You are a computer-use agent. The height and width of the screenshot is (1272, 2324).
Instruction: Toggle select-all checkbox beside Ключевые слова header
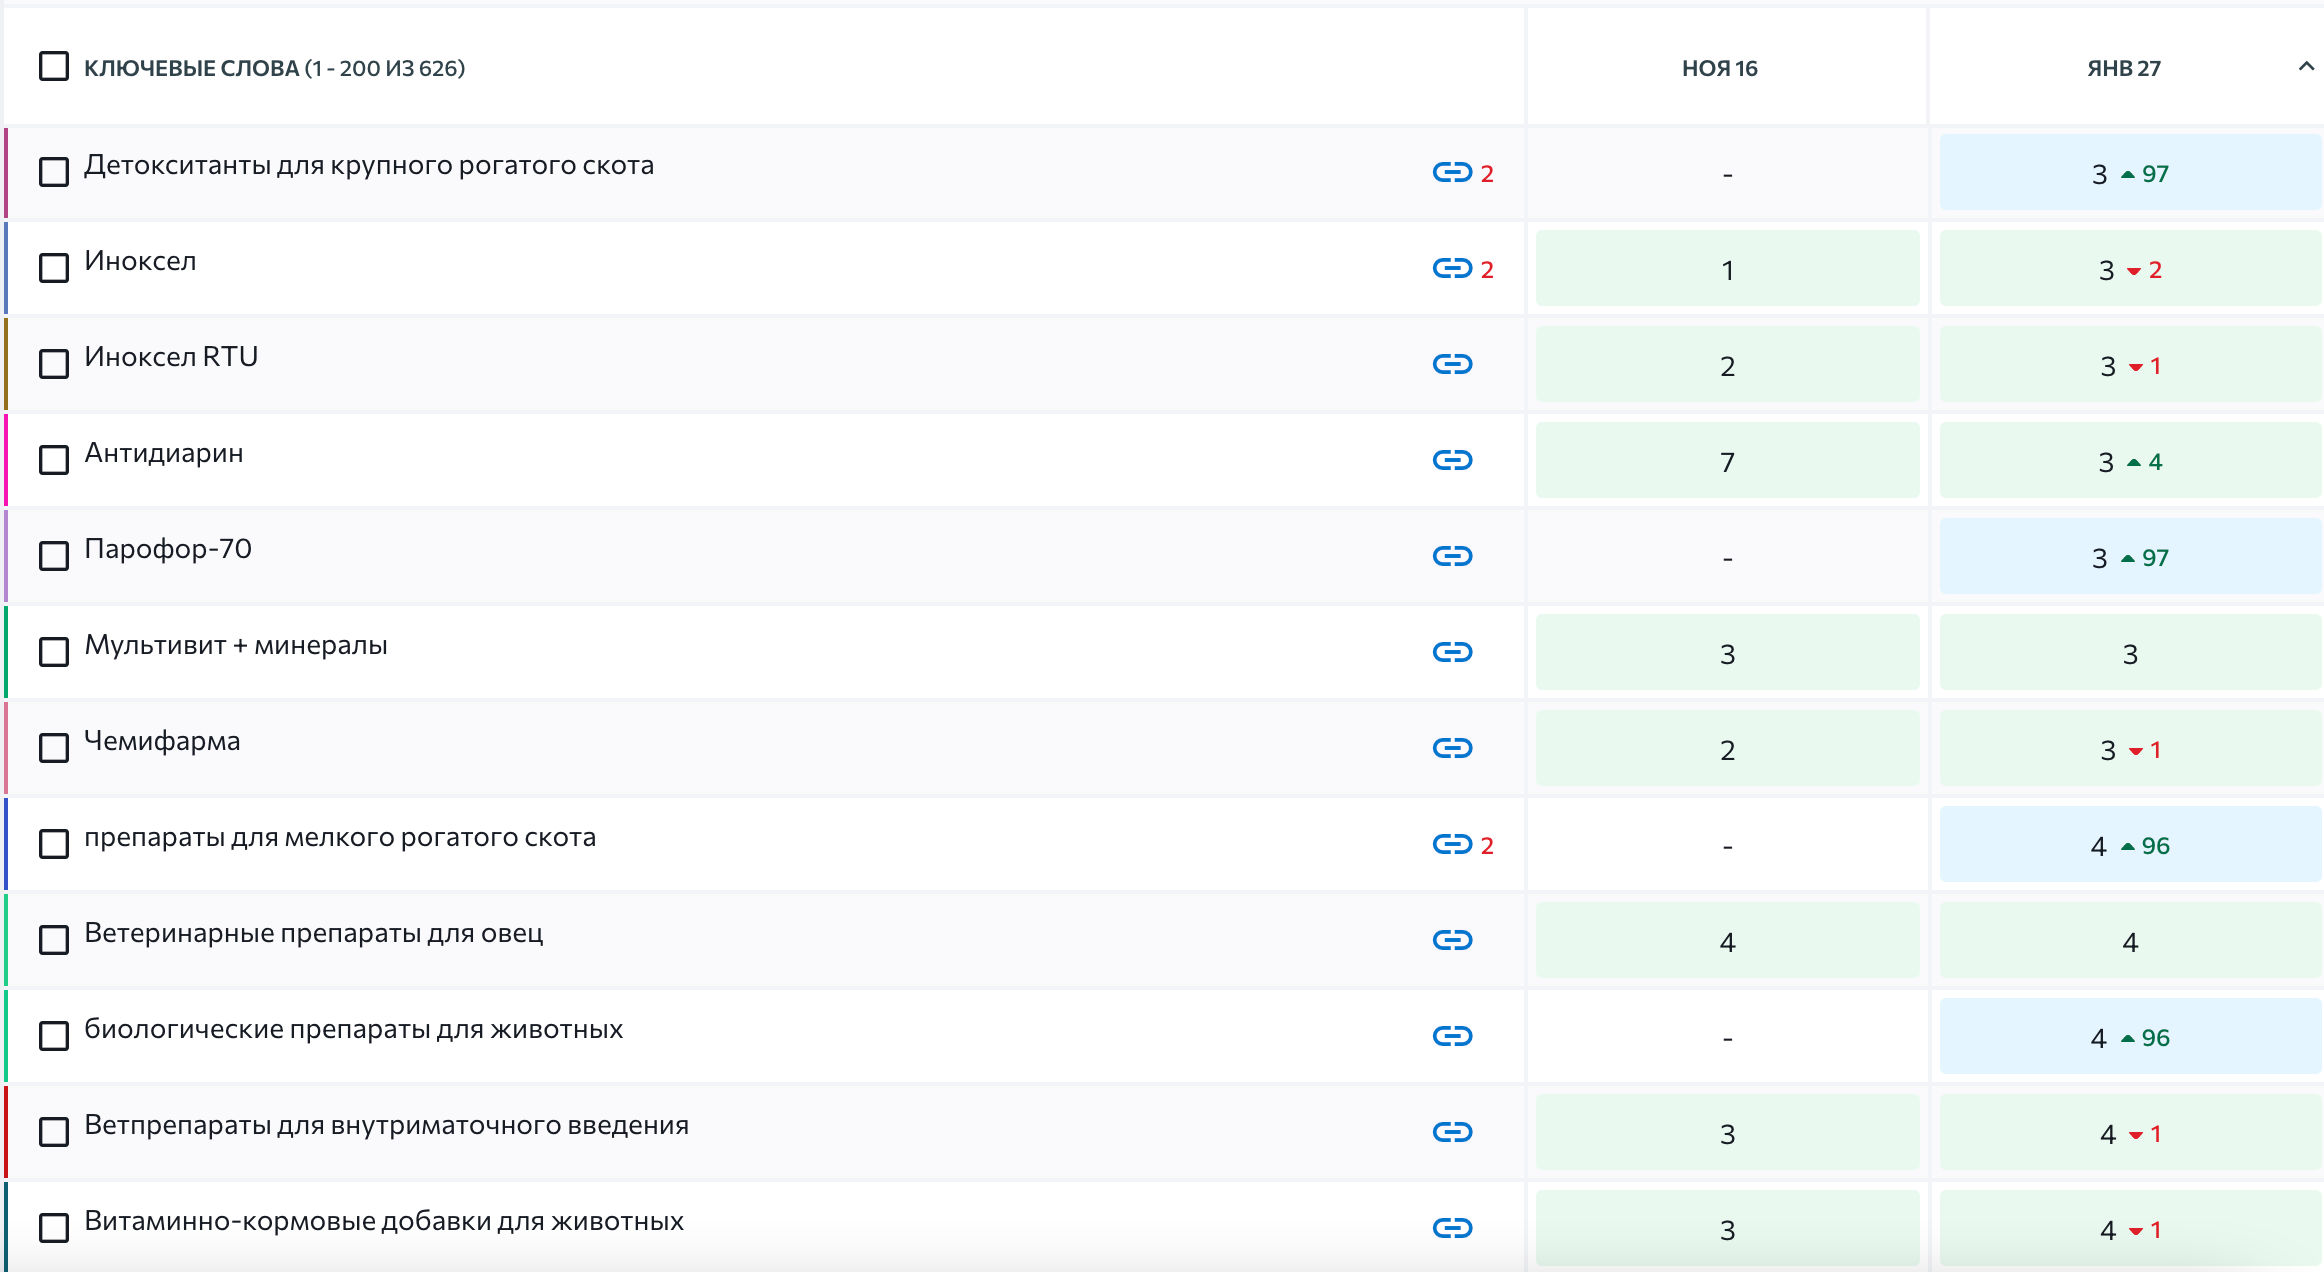pos(54,67)
